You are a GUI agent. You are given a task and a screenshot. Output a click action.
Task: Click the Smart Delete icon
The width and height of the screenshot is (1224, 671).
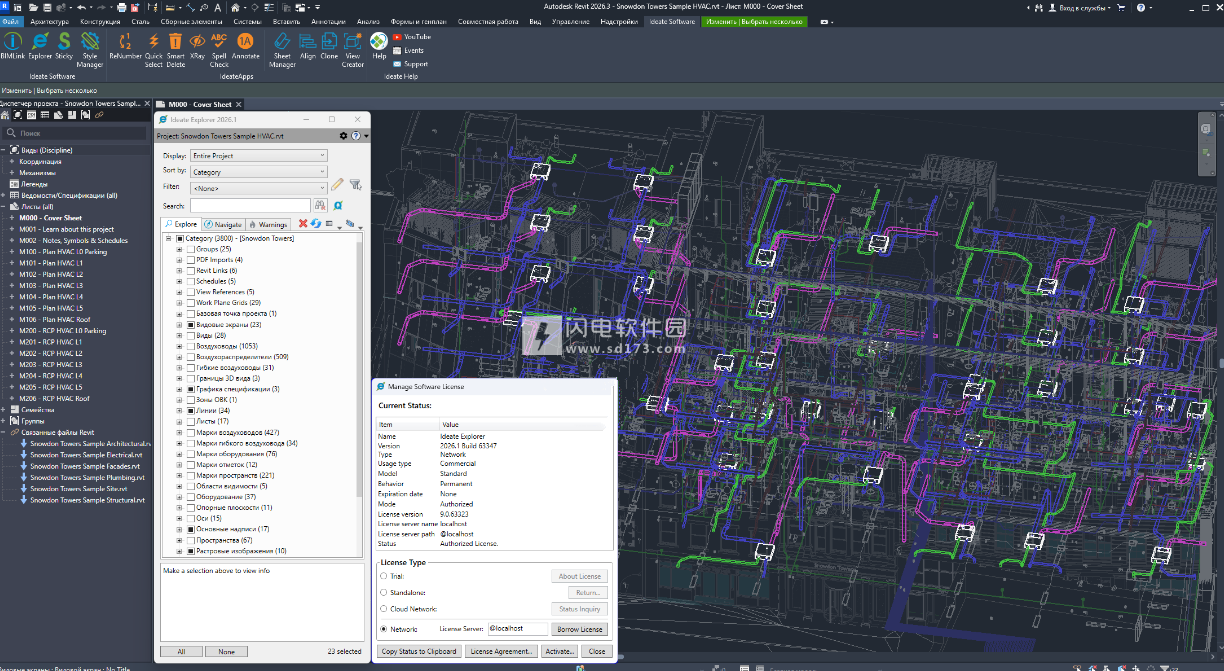point(175,42)
